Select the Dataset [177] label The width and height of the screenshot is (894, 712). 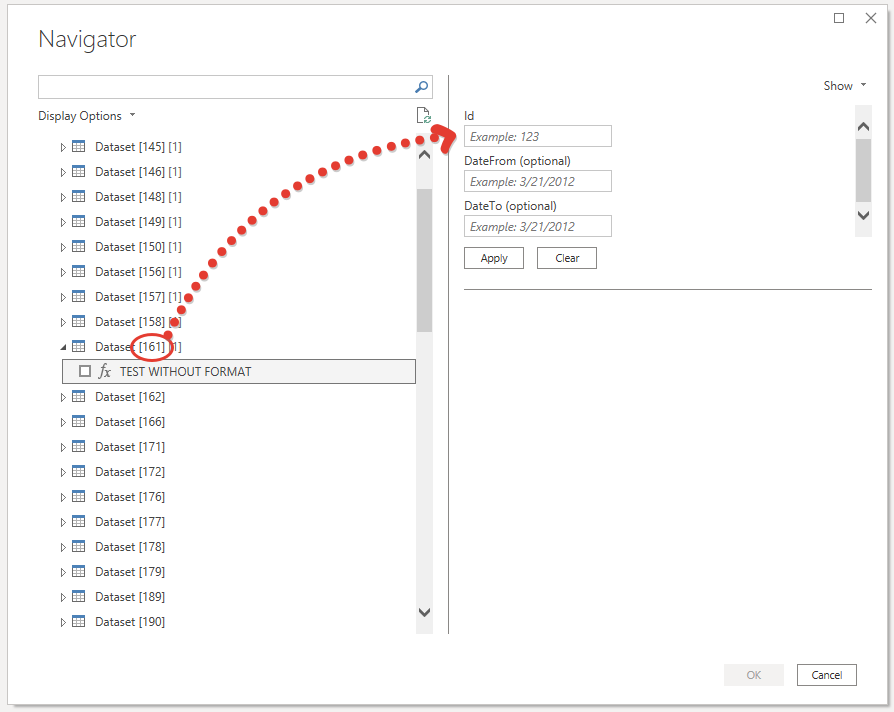130,522
